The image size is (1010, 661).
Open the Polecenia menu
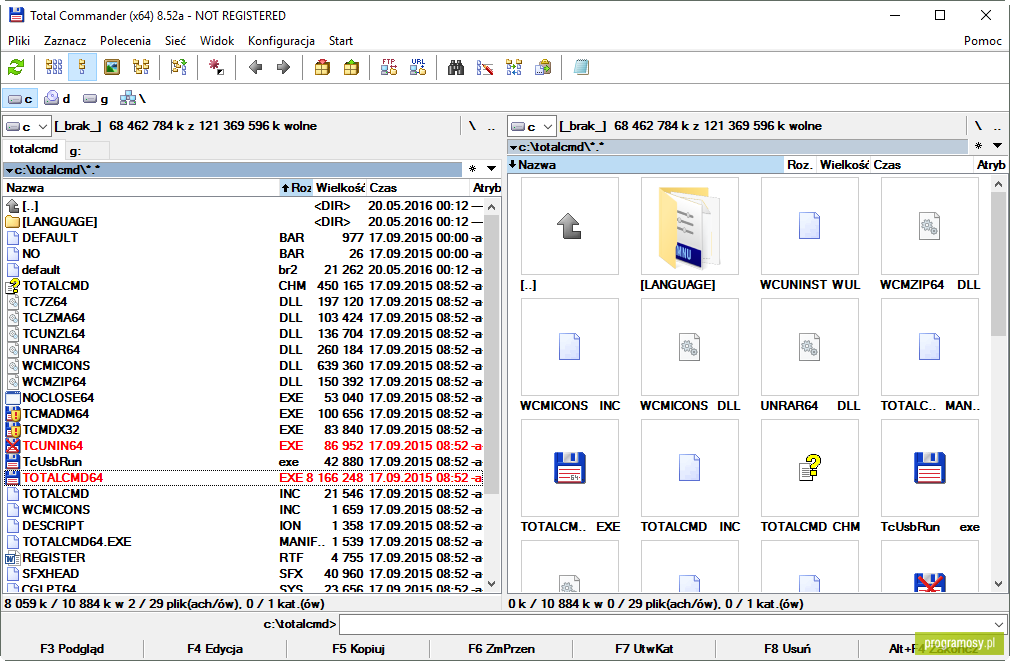tap(125, 41)
